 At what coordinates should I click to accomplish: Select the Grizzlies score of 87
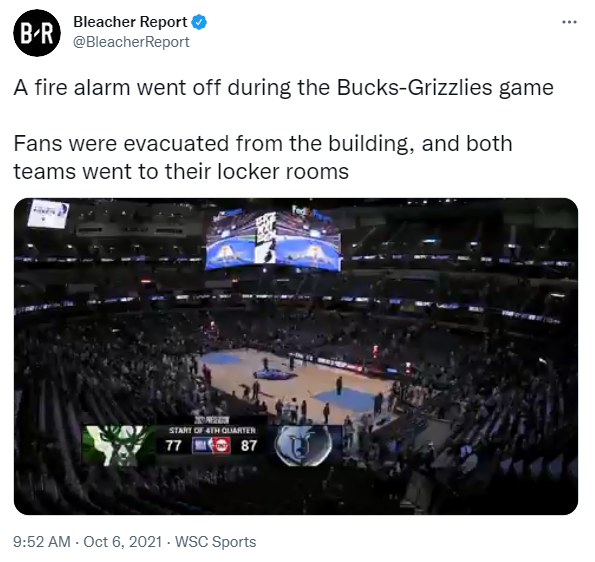click(x=249, y=445)
